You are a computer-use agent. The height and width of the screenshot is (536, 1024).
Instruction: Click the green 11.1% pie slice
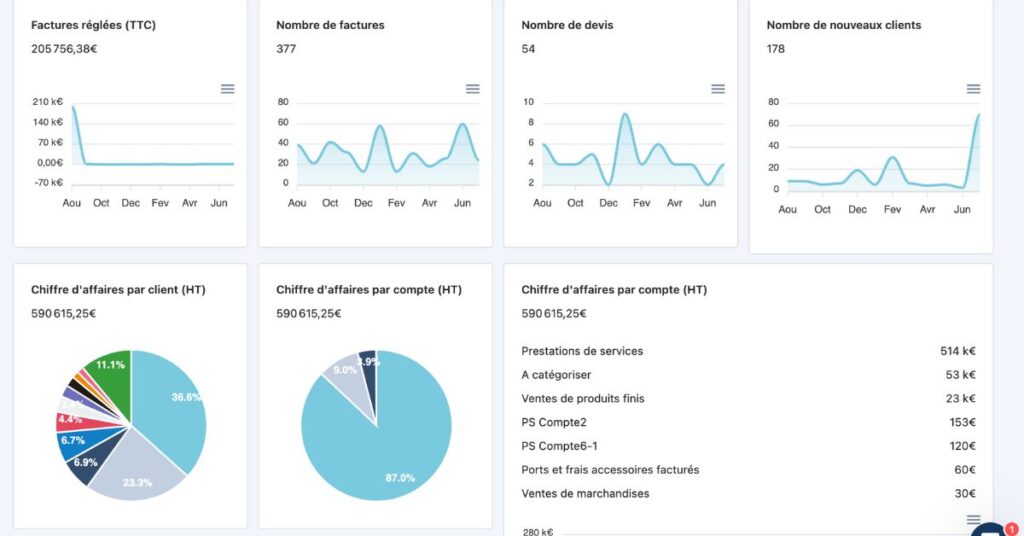click(x=110, y=370)
